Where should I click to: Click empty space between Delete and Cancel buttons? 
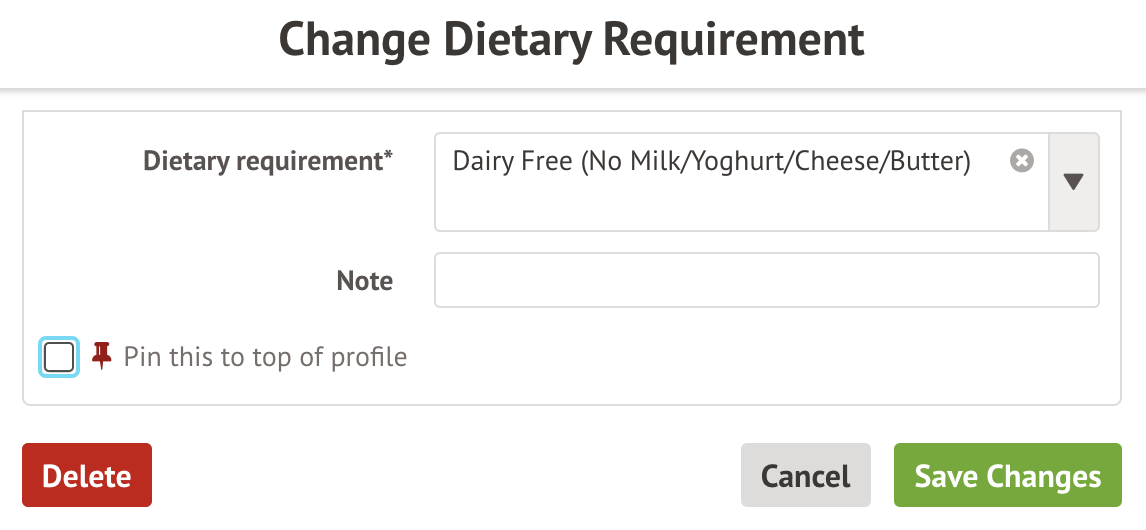pos(445,476)
